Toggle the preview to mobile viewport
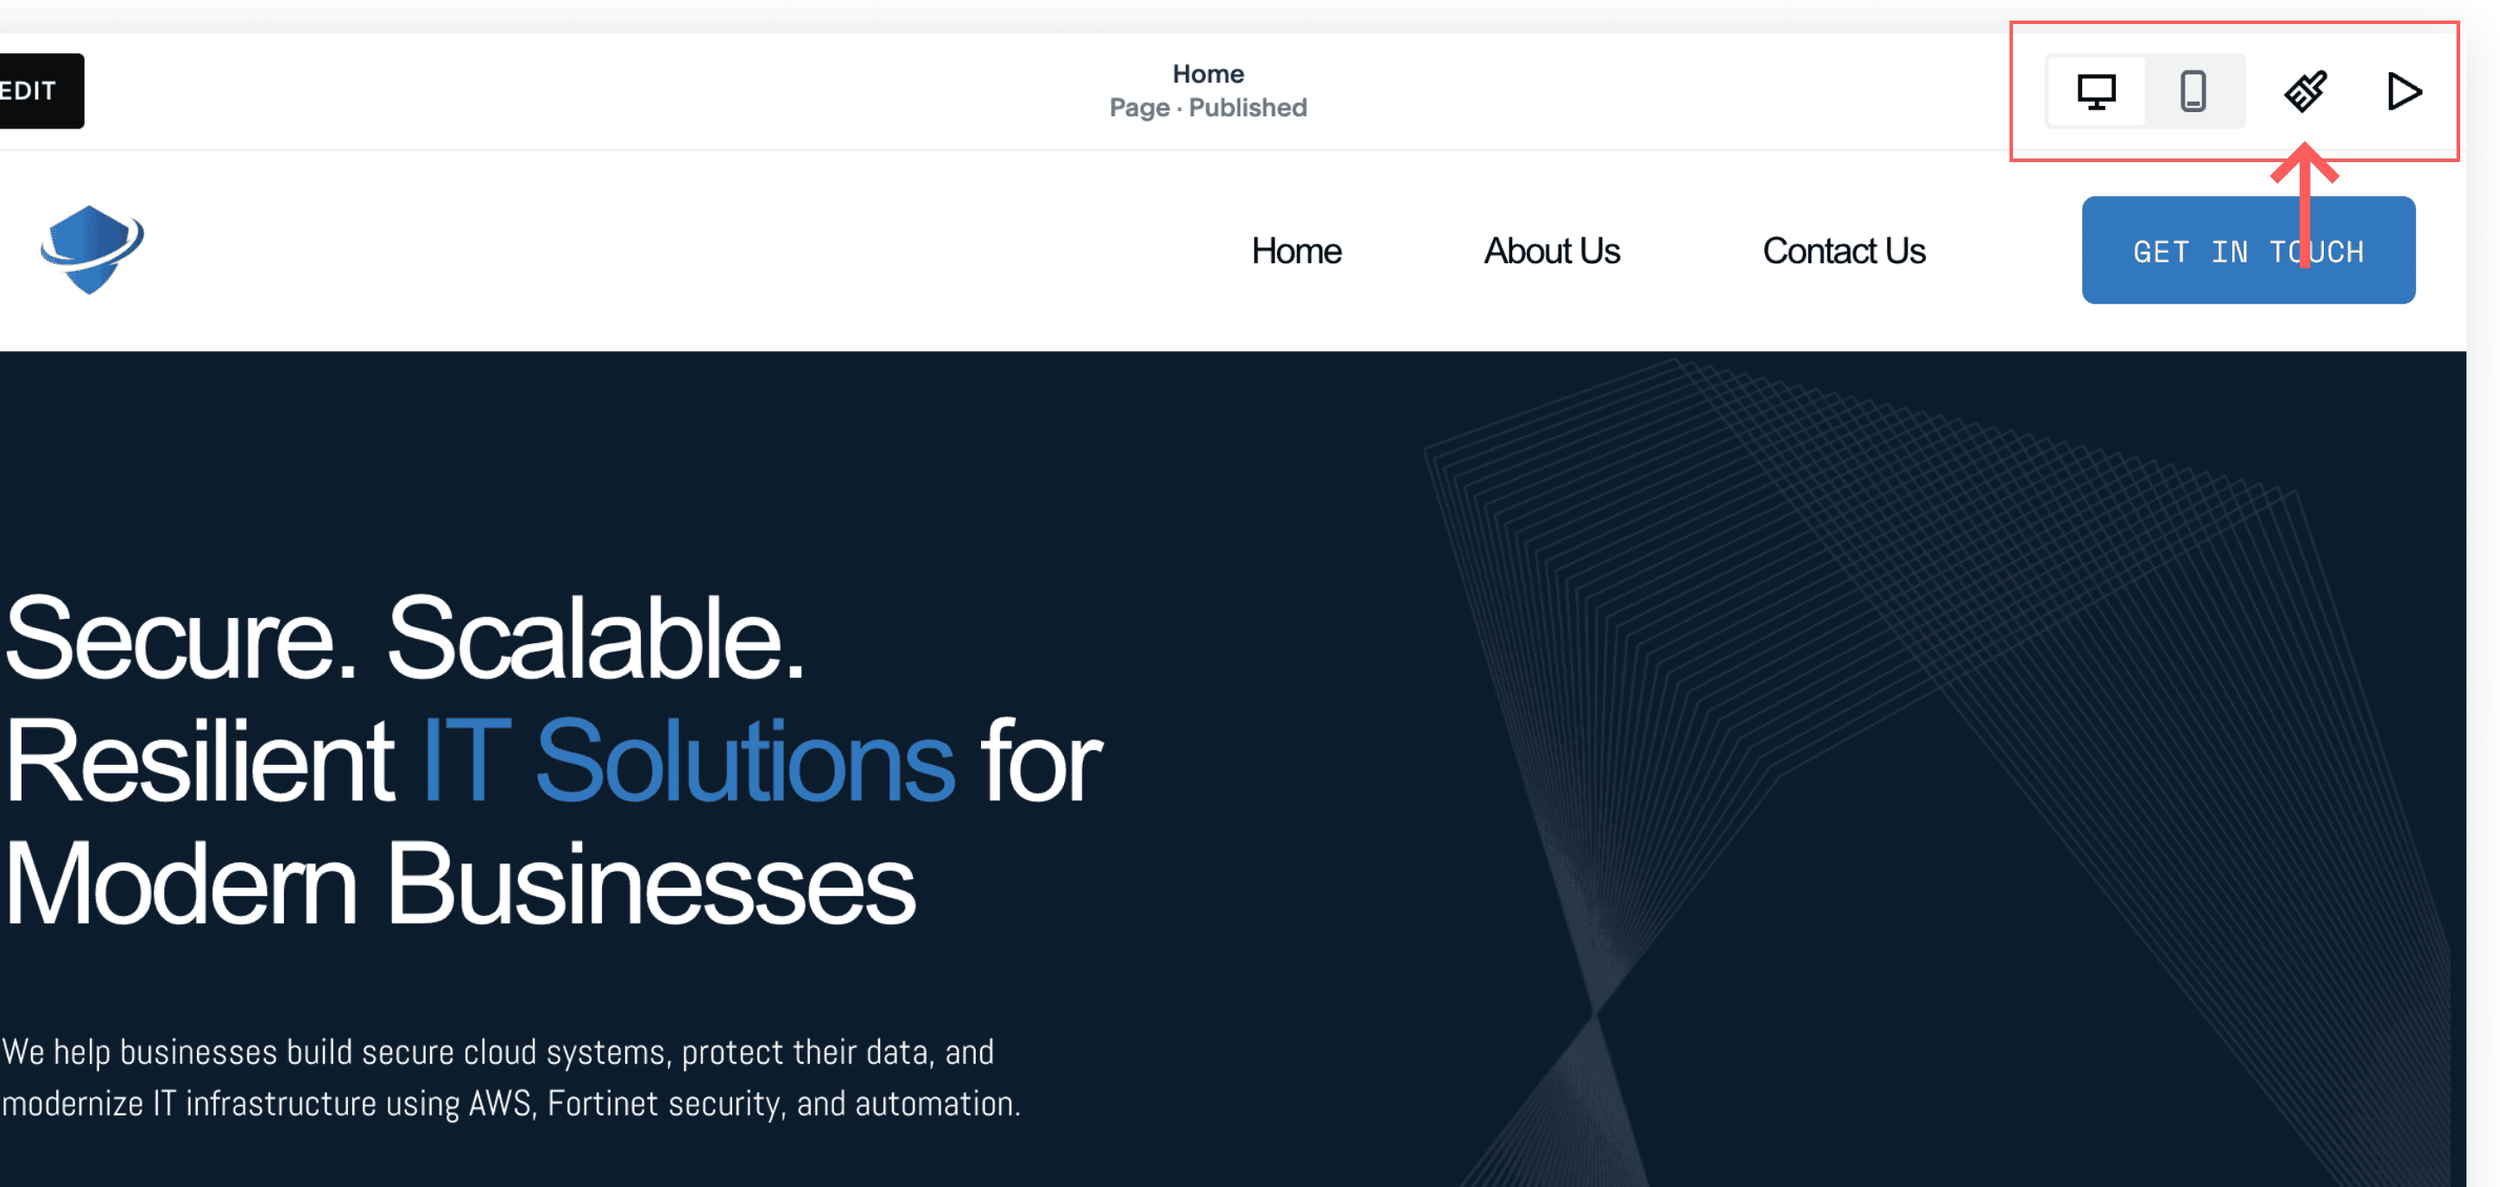 point(2192,92)
